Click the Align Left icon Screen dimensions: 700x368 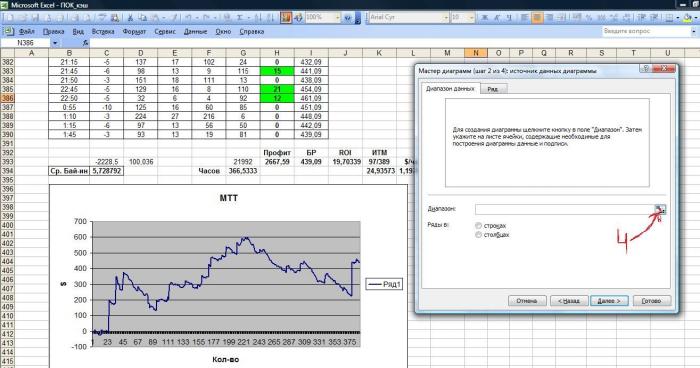pyautogui.click(x=525, y=18)
